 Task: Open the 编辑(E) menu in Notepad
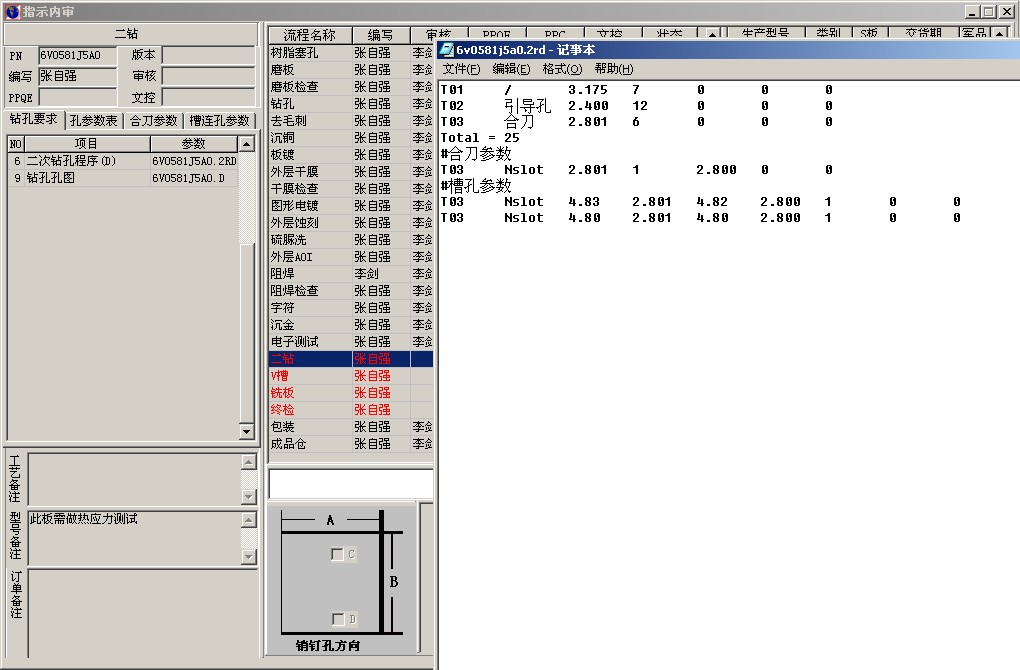(511, 69)
